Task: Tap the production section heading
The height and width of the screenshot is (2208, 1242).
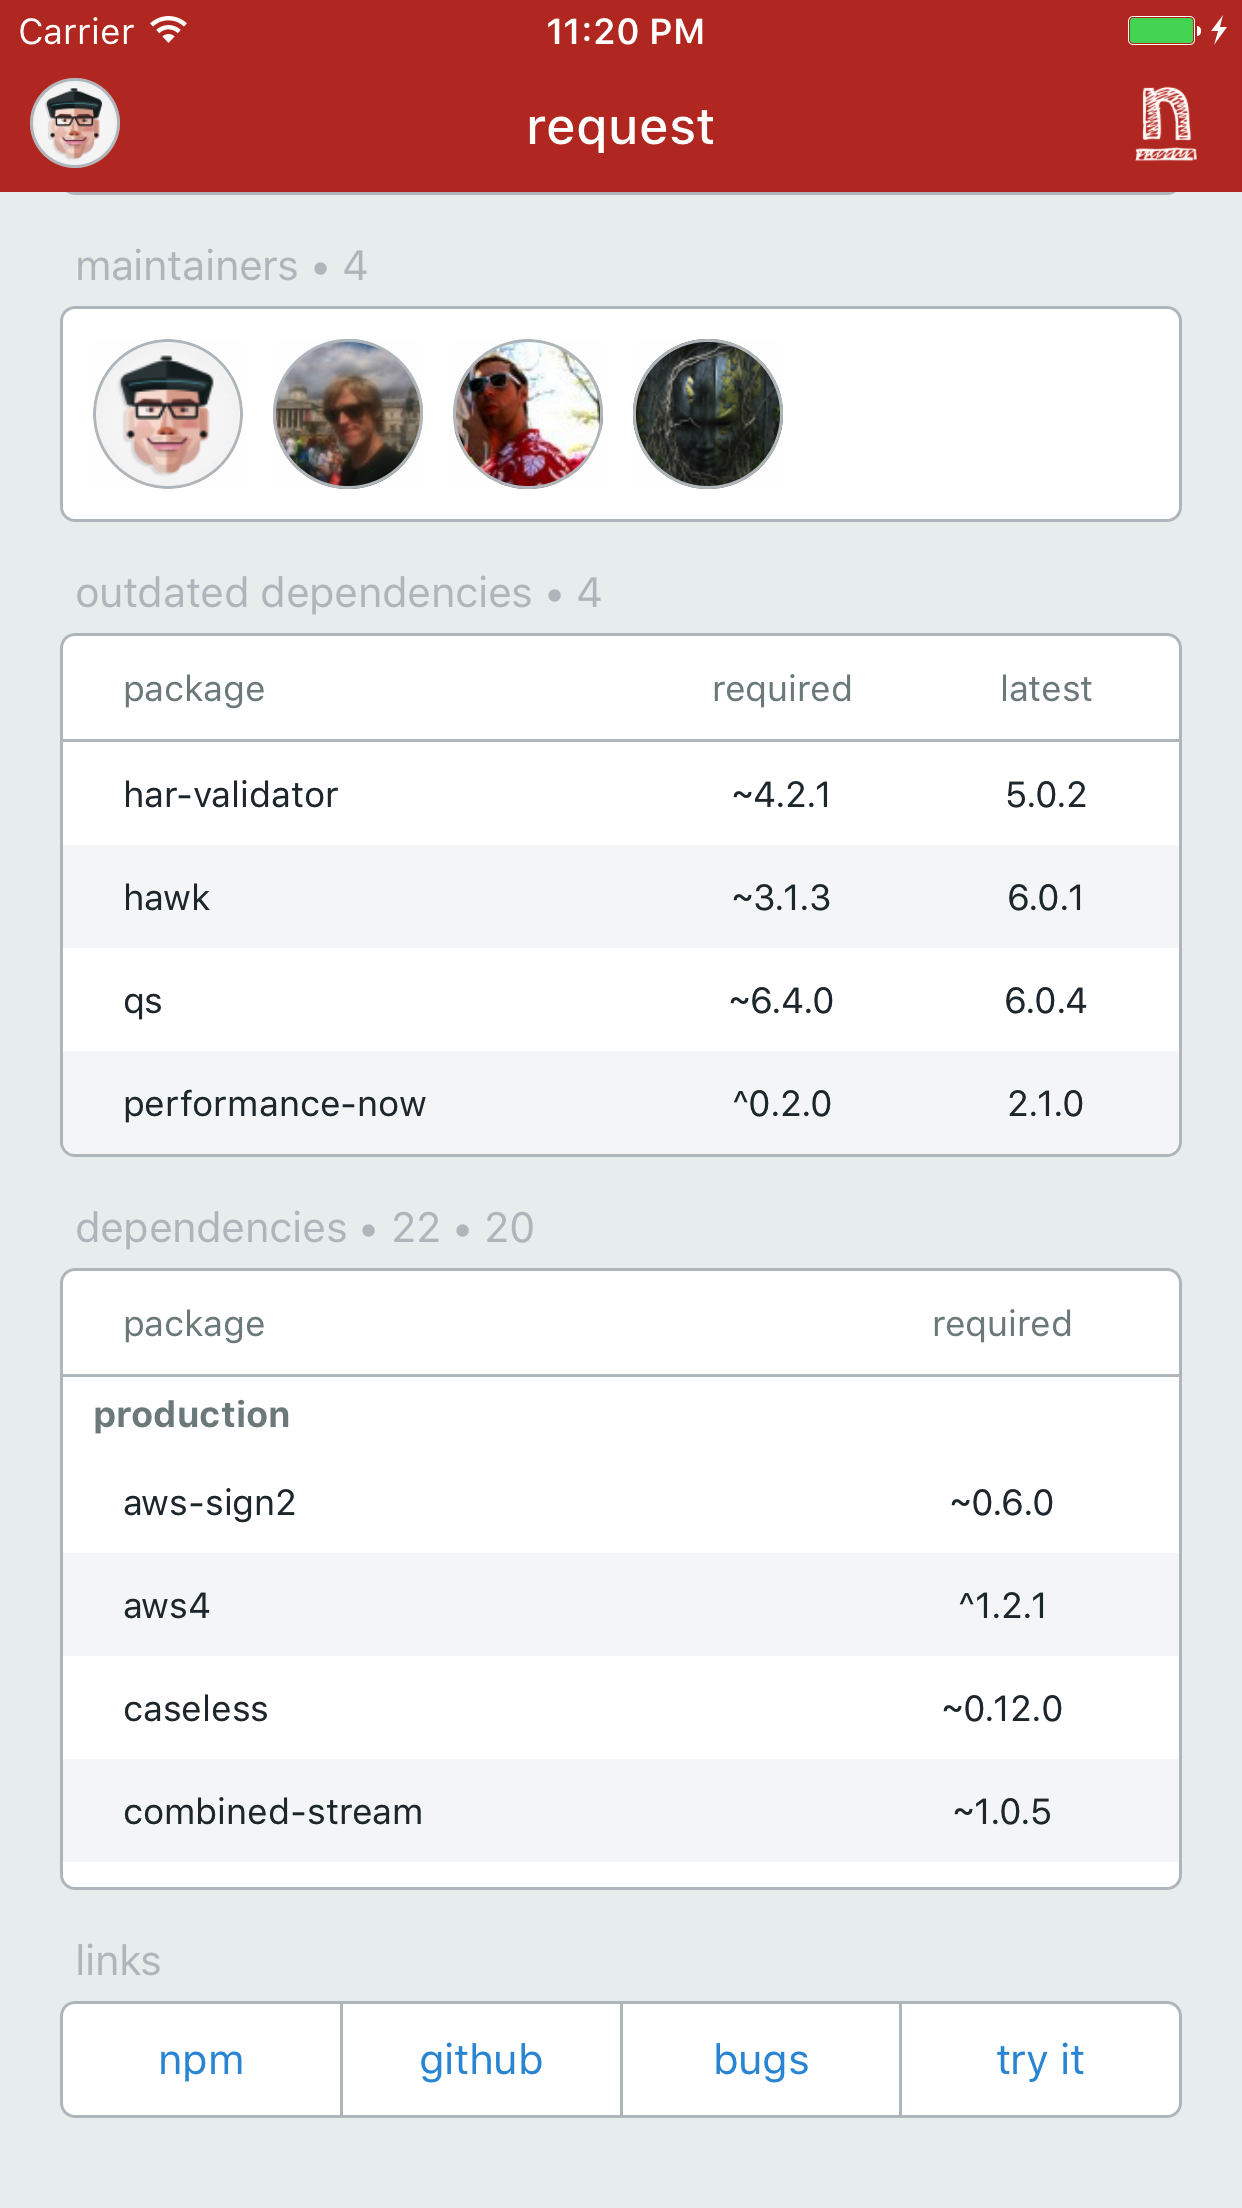Action: pyautogui.click(x=192, y=1415)
